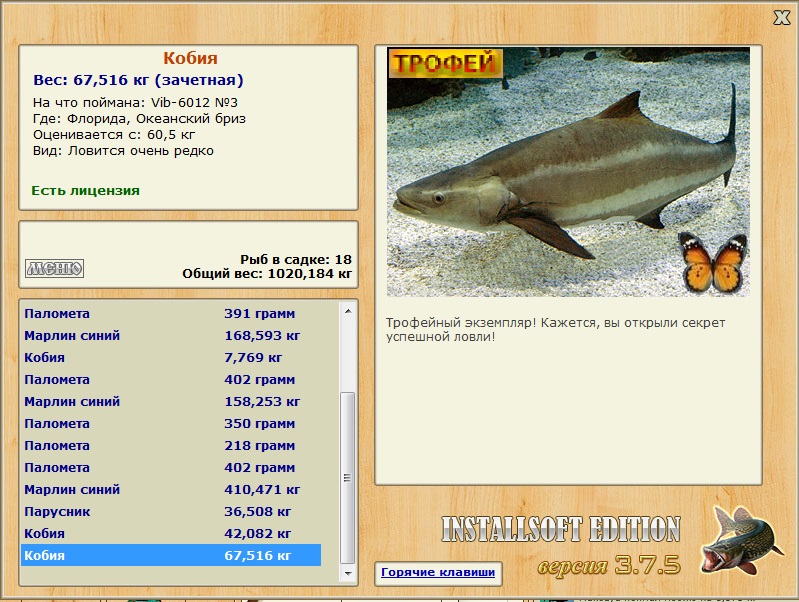Image resolution: width=799 pixels, height=602 pixels.
Task: Click the Общий вес: 1020,184 кг text
Action: click(267, 274)
